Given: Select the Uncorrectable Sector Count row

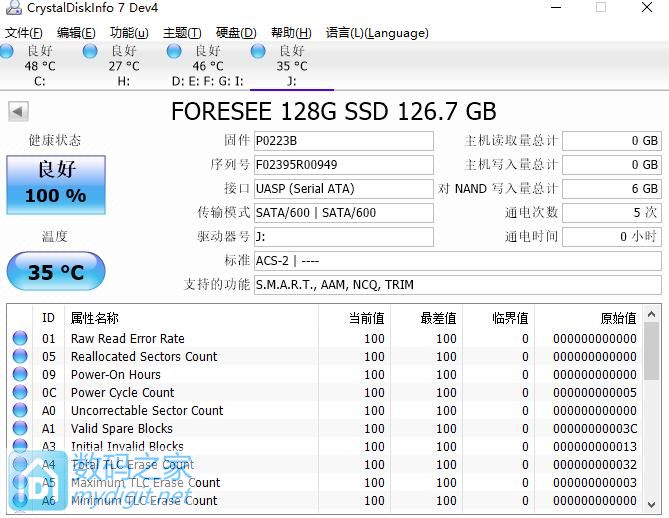Looking at the screenshot, I should 326,410.
